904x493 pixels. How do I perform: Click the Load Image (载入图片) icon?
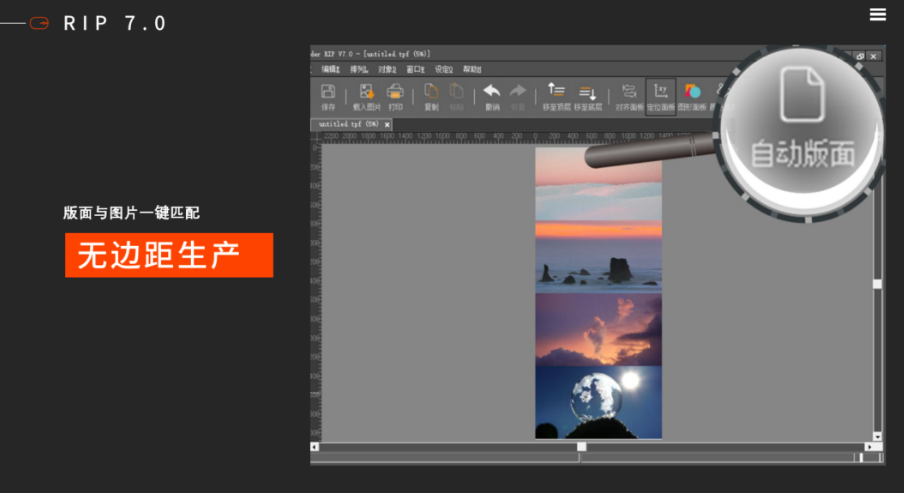[x=366, y=95]
